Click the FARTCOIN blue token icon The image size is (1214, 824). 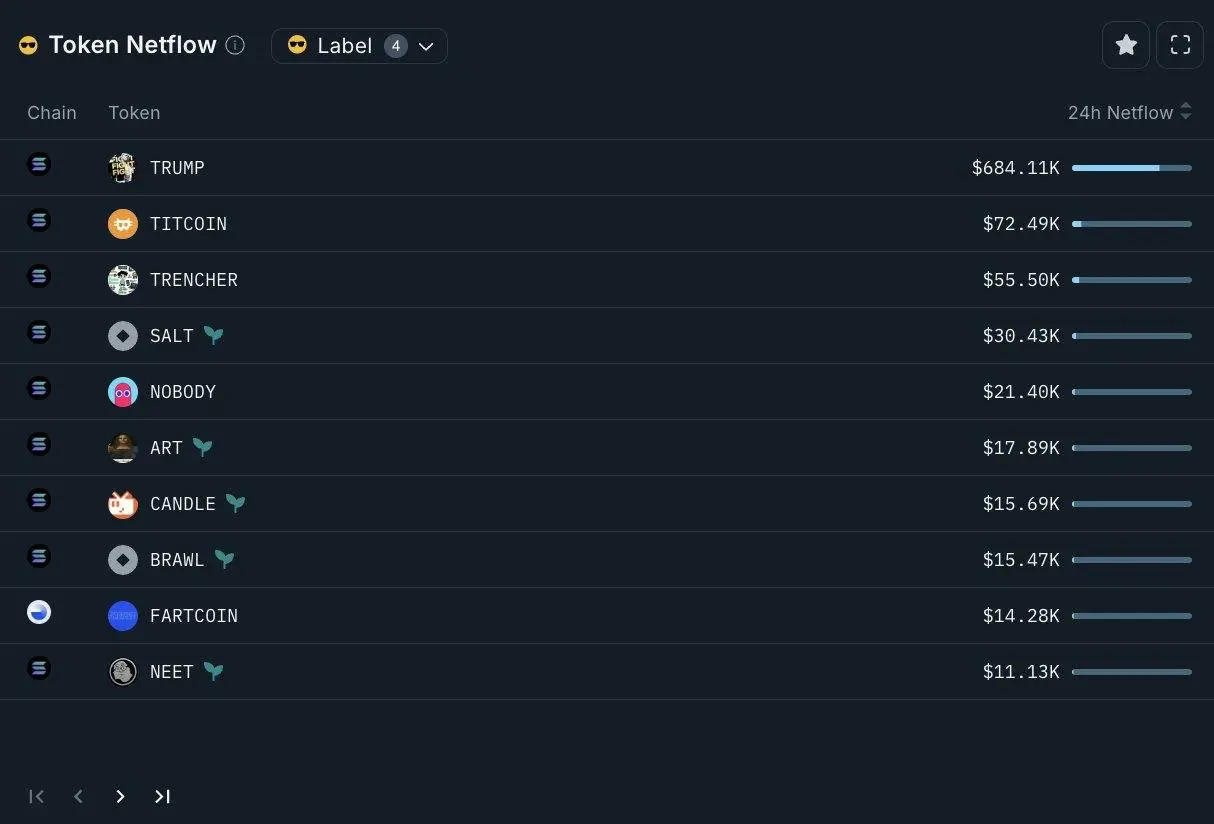point(122,616)
